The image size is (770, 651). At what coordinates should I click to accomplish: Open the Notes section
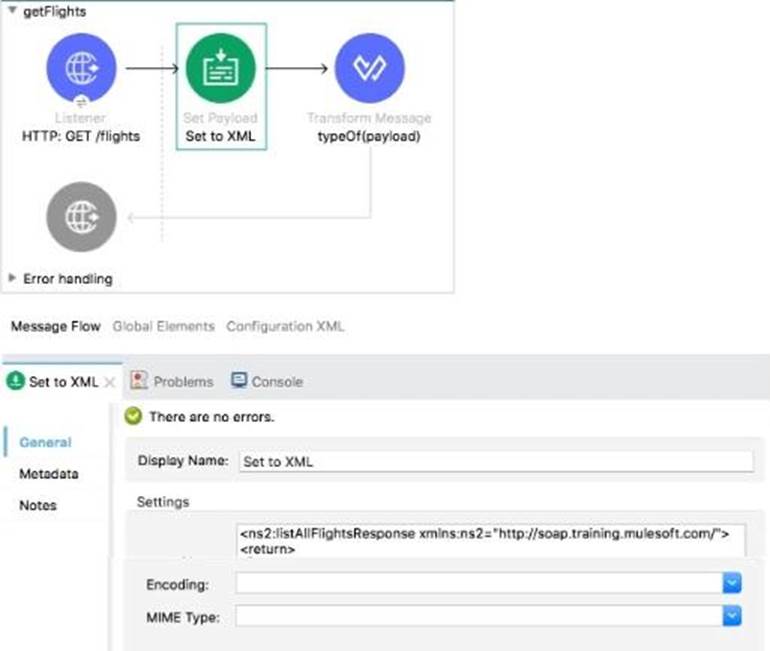pyautogui.click(x=38, y=505)
